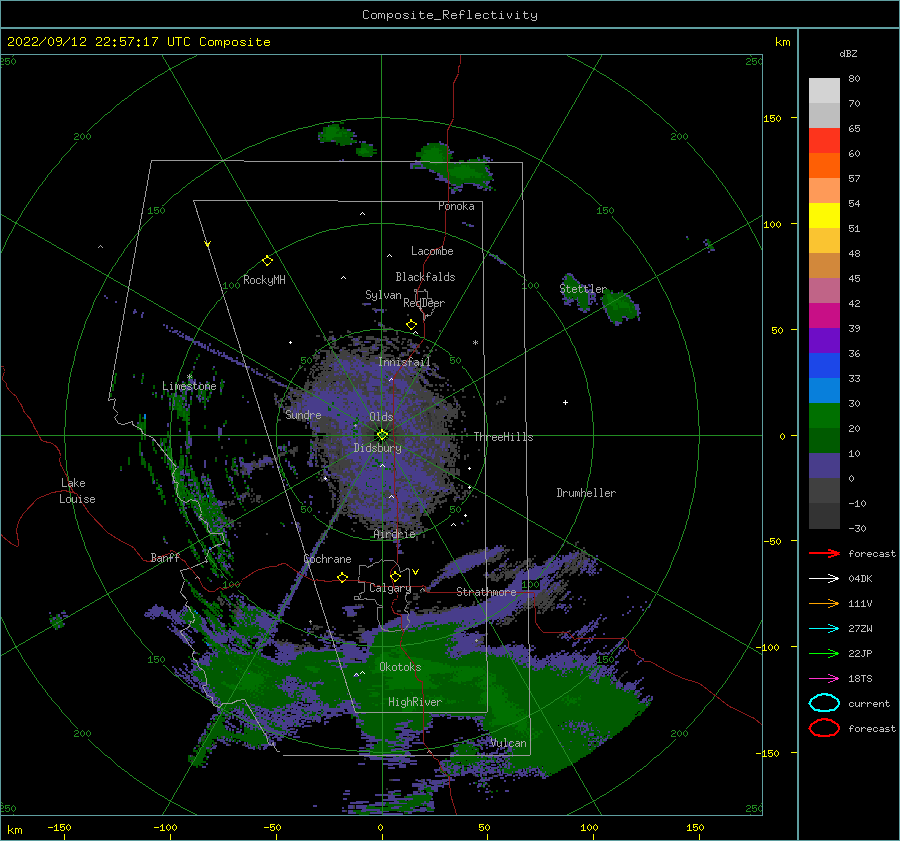Click the RockyMH label
900x841 pixels.
[x=264, y=280]
